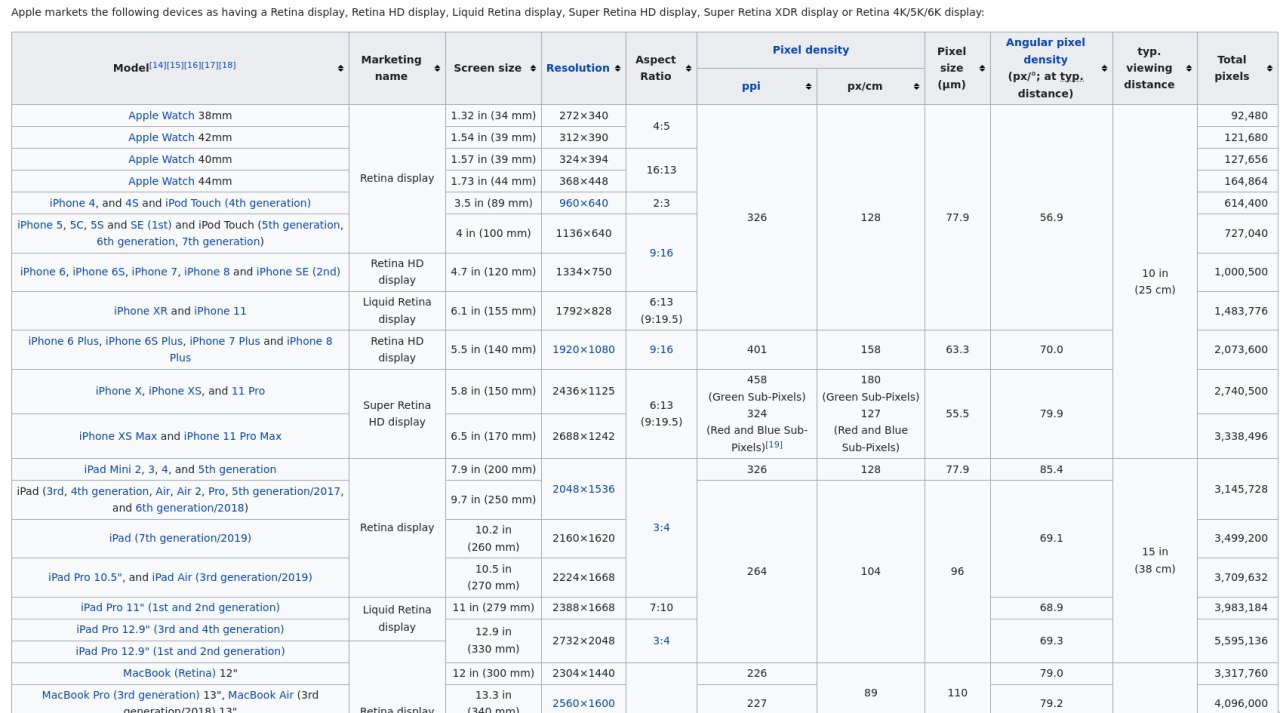Click sort arrows in the px/cm header
Screen dimensions: 1280x713
[x=916, y=86]
